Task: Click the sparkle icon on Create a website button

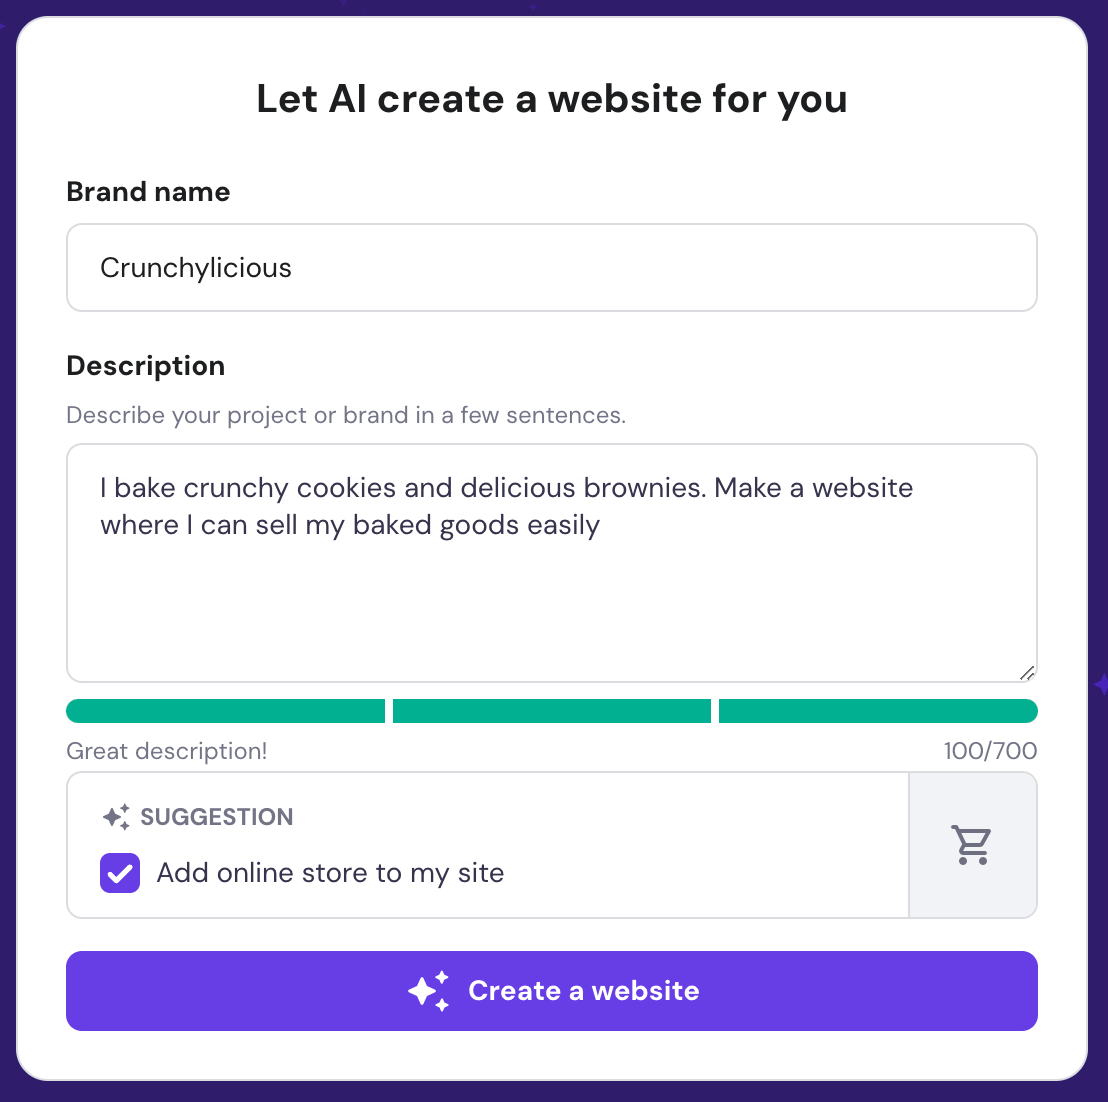Action: [429, 991]
